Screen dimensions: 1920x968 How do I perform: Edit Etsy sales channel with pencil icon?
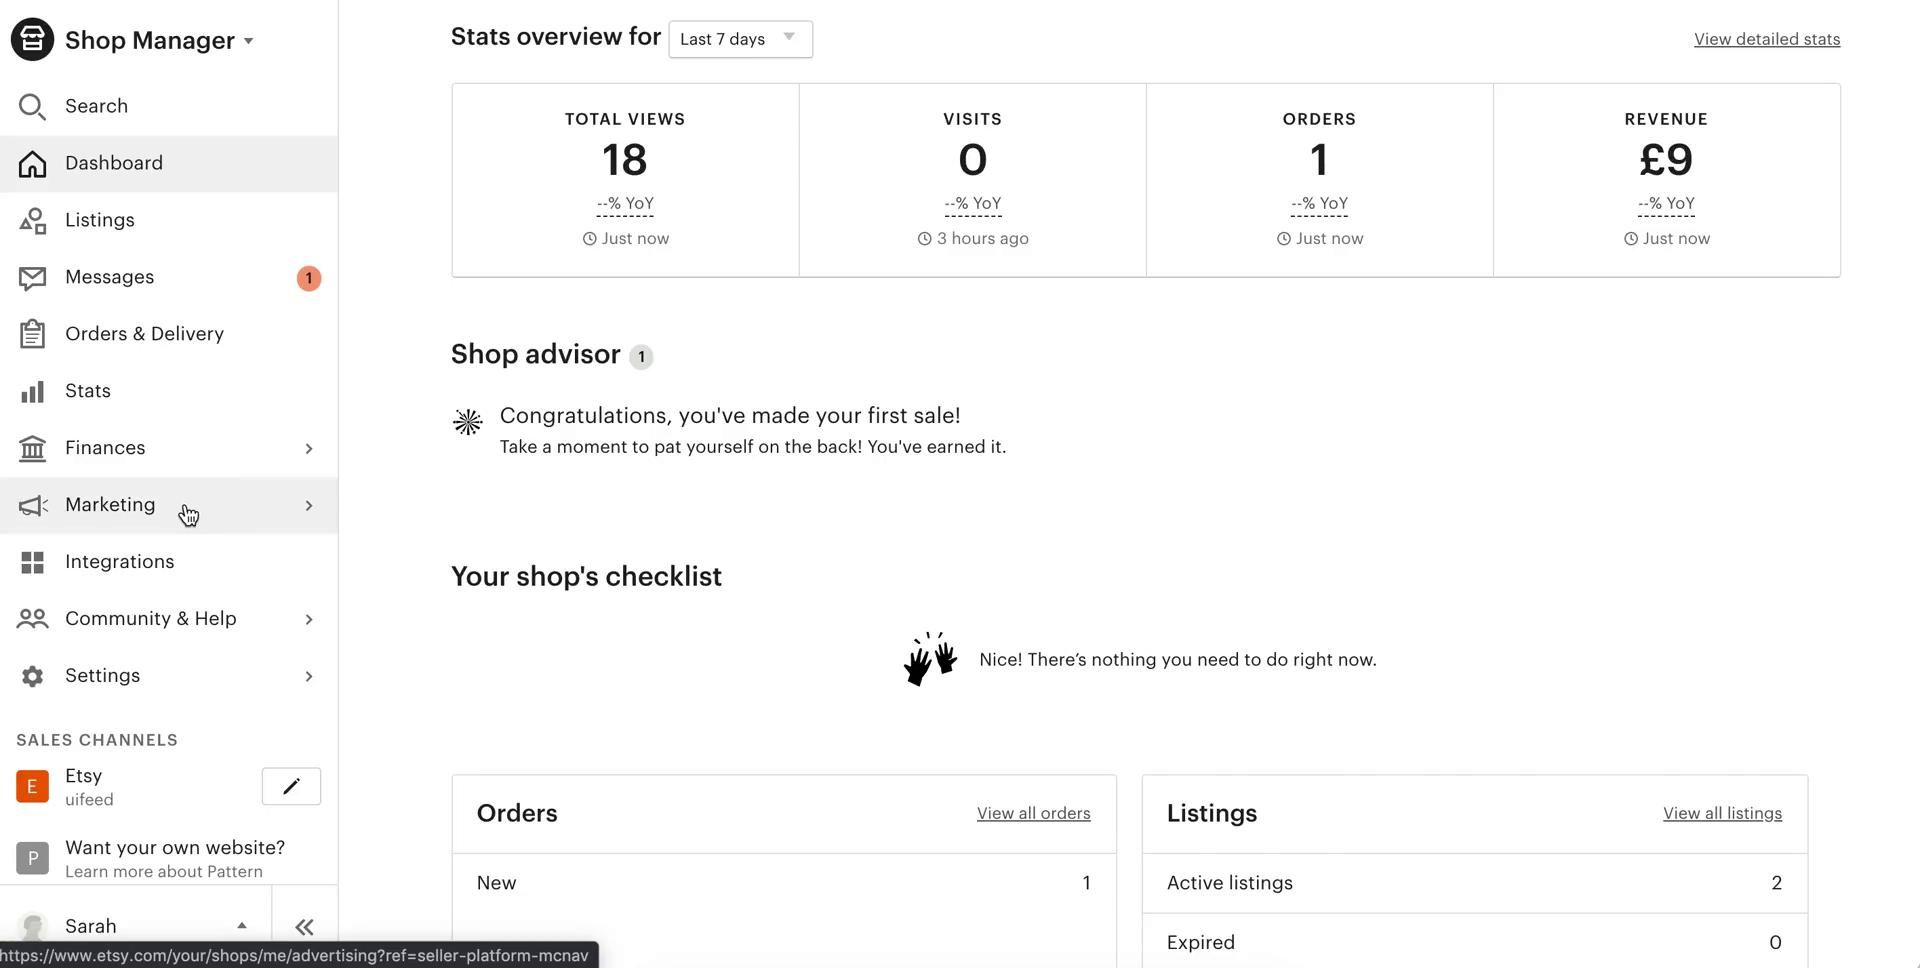tap(291, 787)
